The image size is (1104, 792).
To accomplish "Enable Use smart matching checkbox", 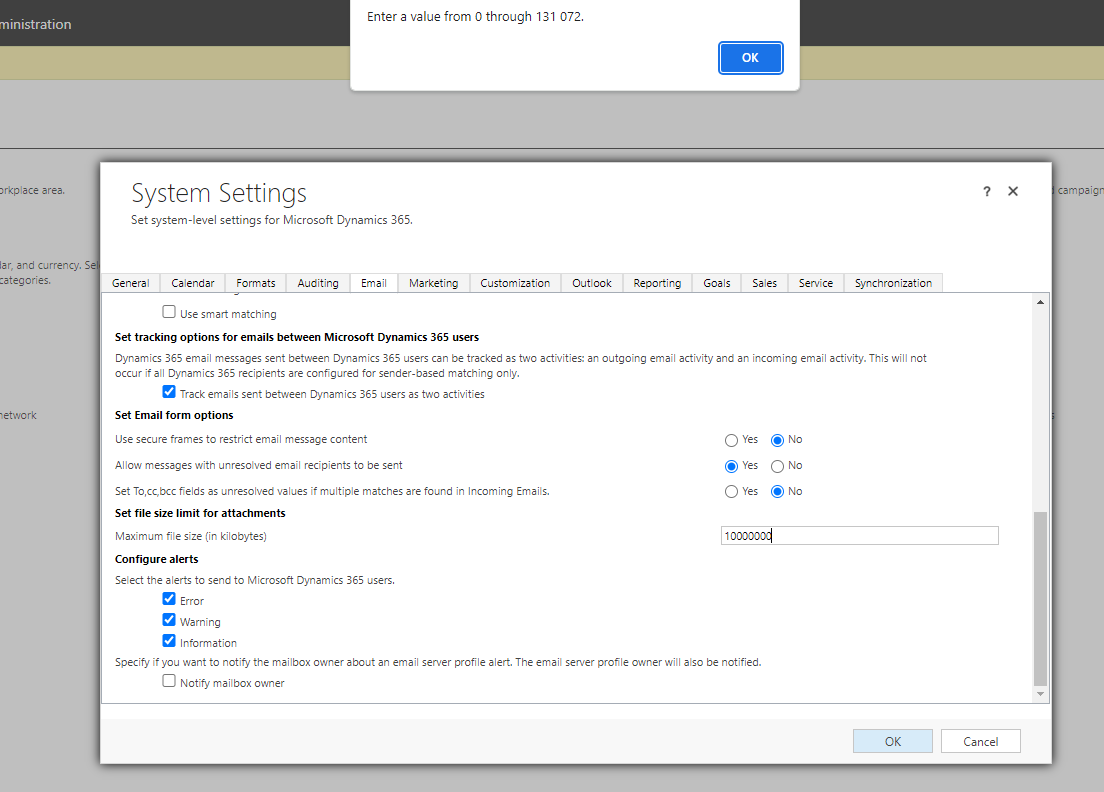I will [169, 312].
